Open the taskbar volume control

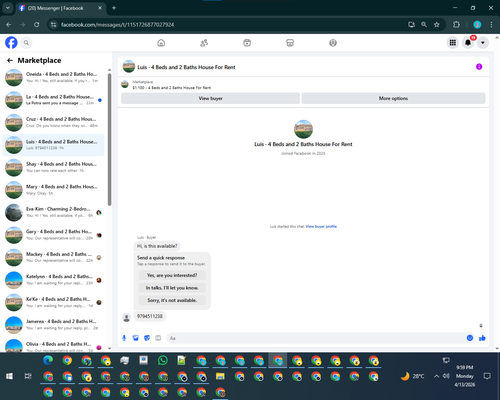tap(446, 376)
